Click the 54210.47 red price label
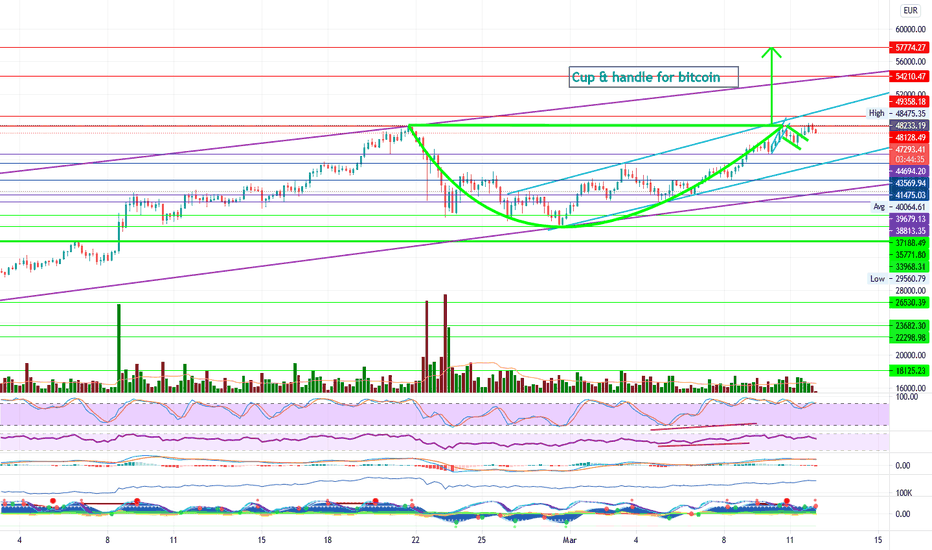The height and width of the screenshot is (550, 932). coord(909,76)
